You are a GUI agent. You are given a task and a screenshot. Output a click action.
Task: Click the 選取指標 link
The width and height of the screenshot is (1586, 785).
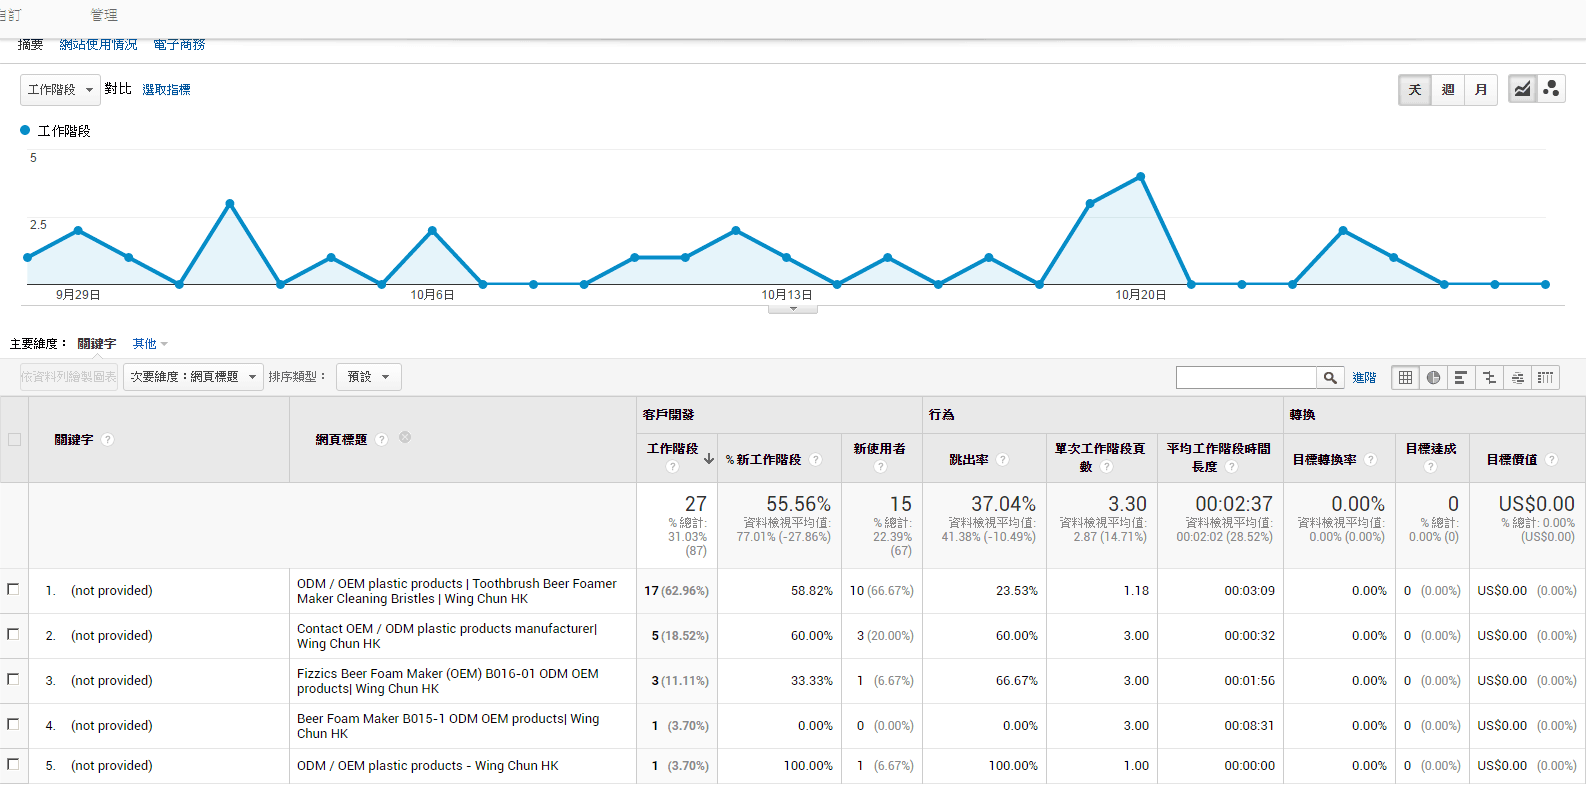tap(166, 90)
